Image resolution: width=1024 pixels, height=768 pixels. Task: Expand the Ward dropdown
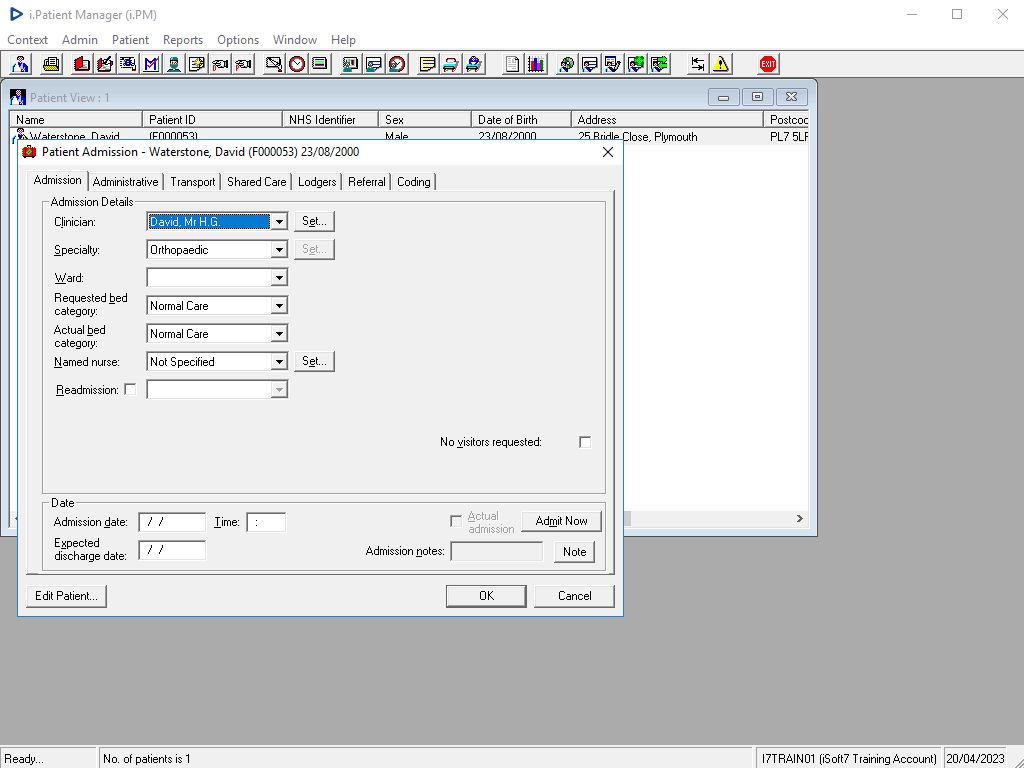click(280, 278)
